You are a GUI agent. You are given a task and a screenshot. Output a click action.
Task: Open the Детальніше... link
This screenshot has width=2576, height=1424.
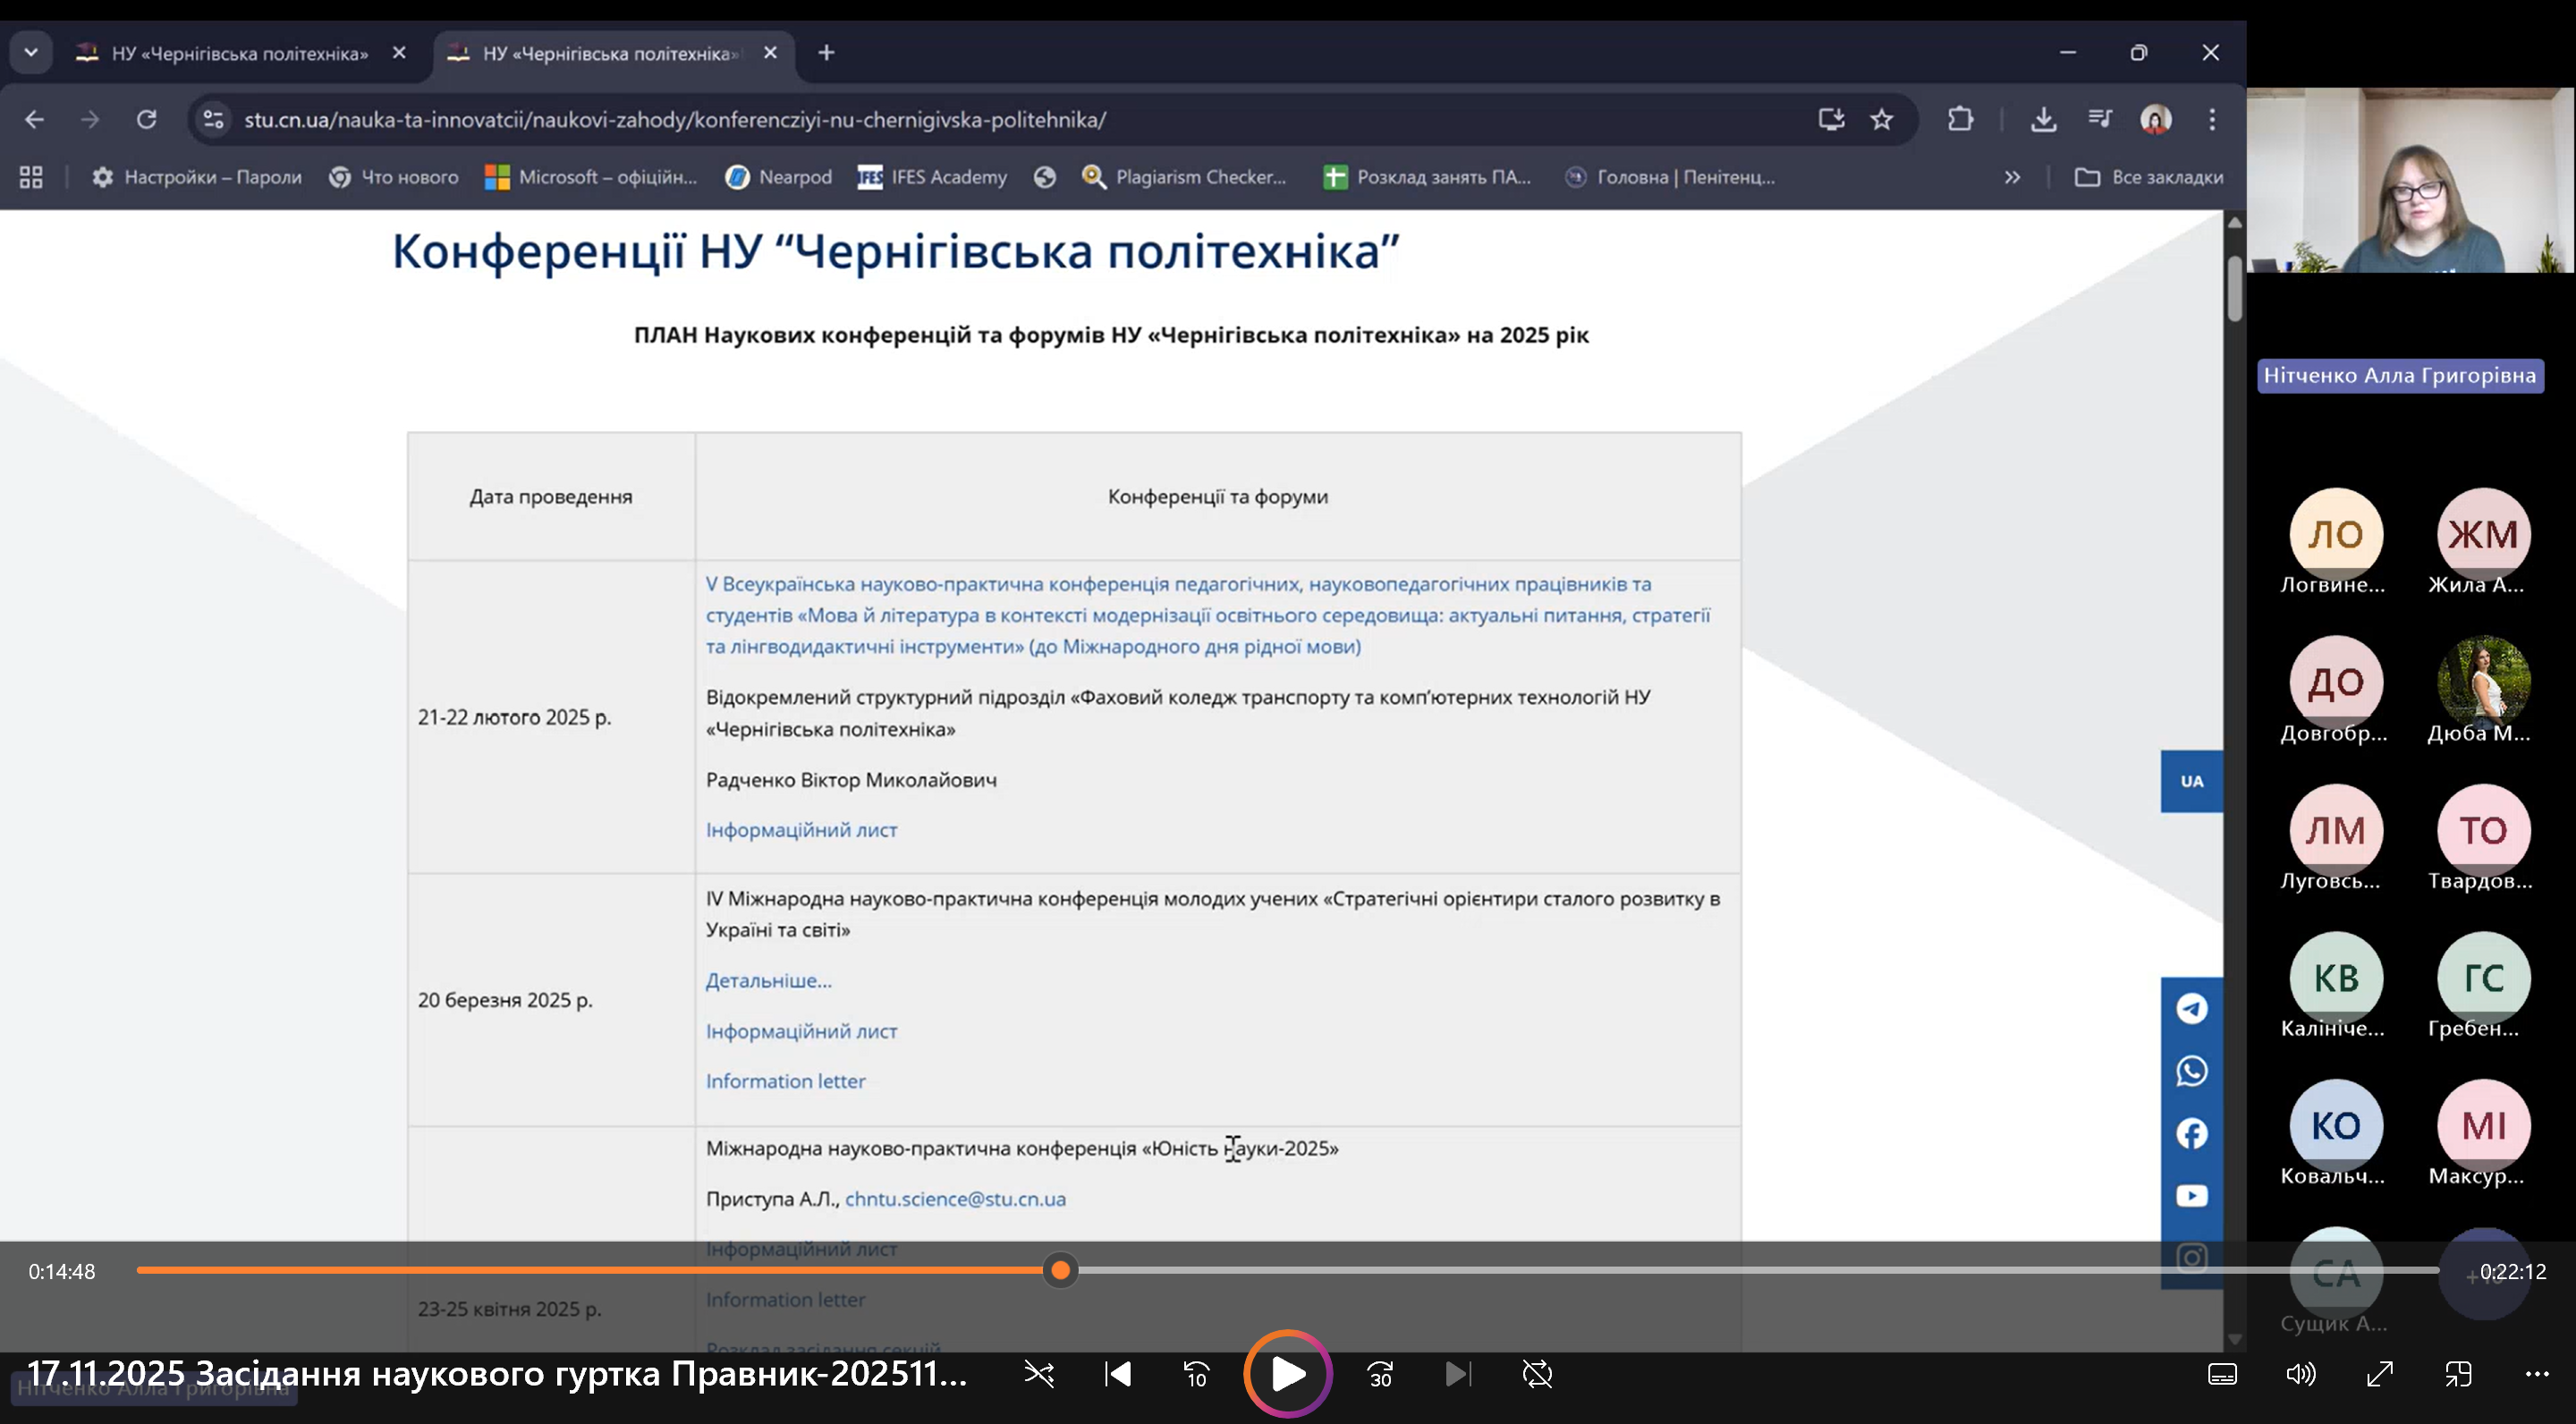768,980
